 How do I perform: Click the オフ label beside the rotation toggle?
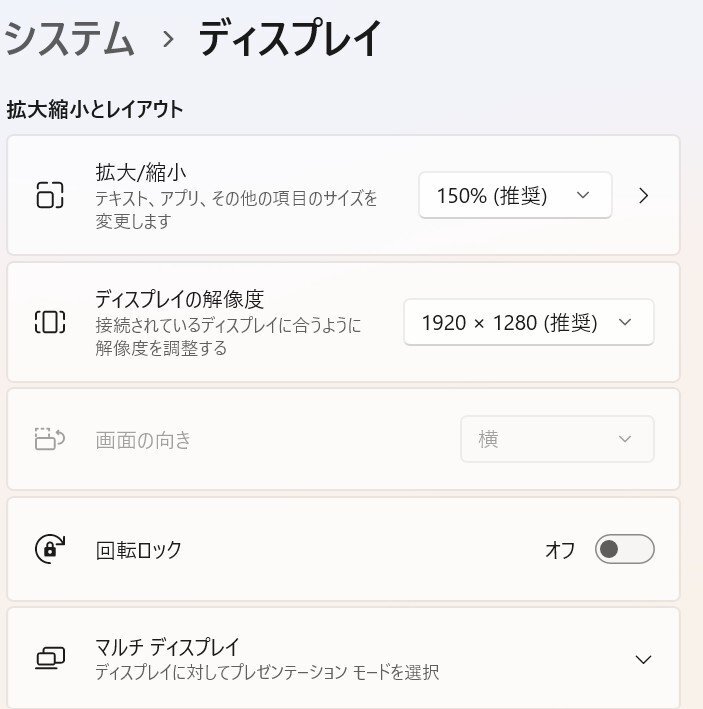[560, 549]
